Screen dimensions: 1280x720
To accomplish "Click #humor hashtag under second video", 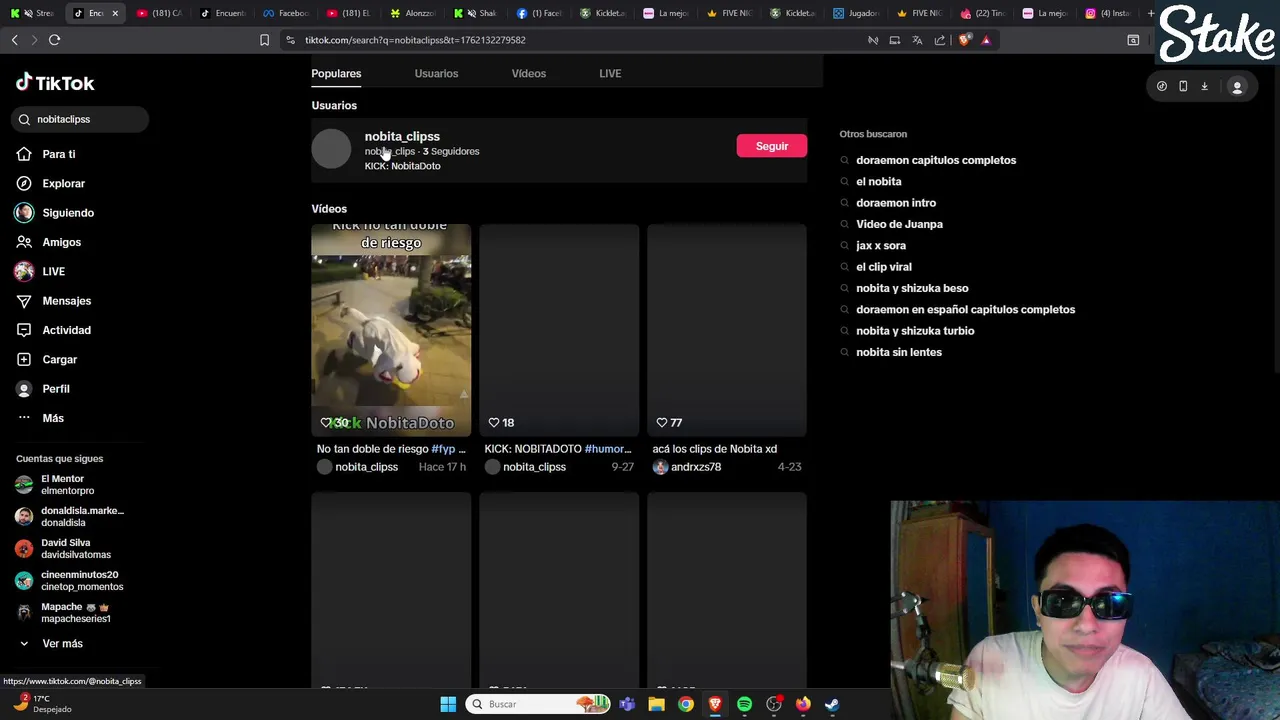I will pyautogui.click(x=608, y=449).
